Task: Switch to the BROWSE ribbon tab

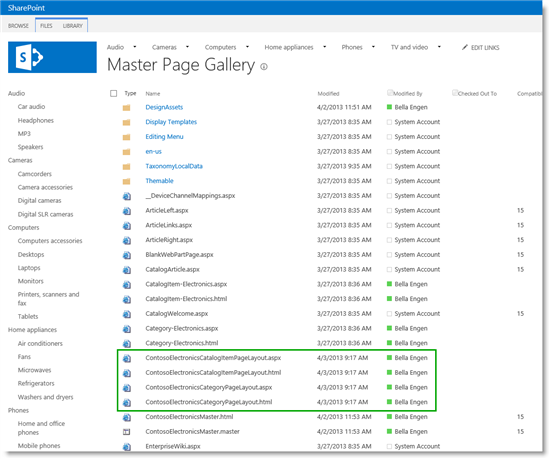Action: pyautogui.click(x=18, y=26)
